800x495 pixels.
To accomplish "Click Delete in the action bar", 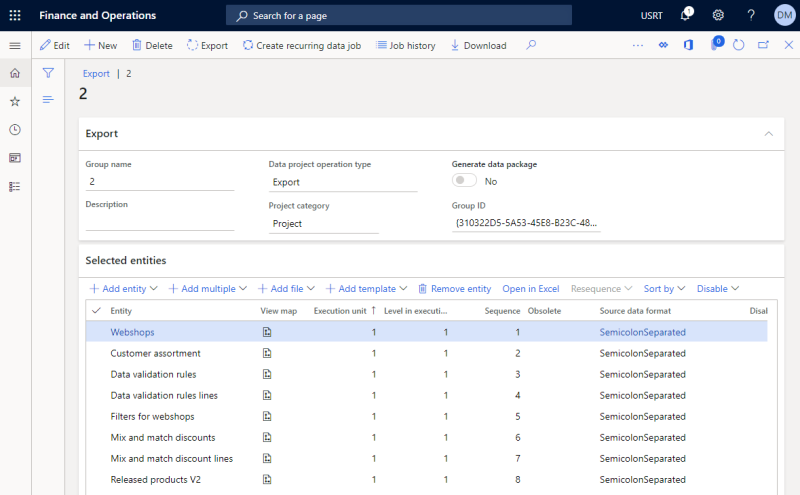I will [x=152, y=45].
